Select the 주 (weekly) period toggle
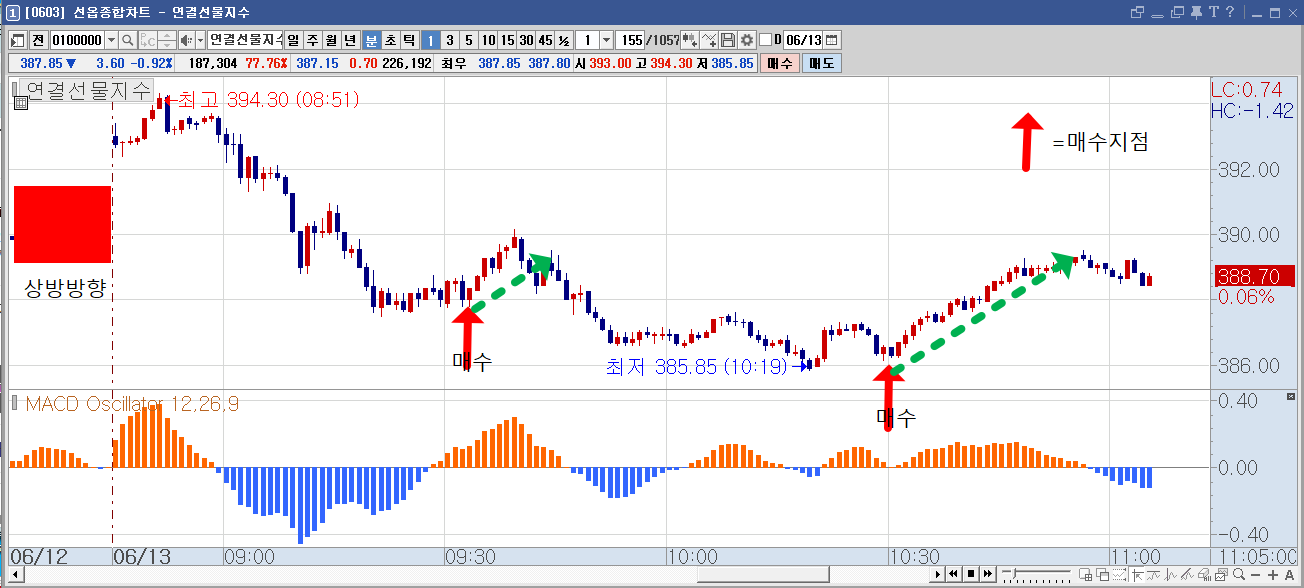 (312, 40)
